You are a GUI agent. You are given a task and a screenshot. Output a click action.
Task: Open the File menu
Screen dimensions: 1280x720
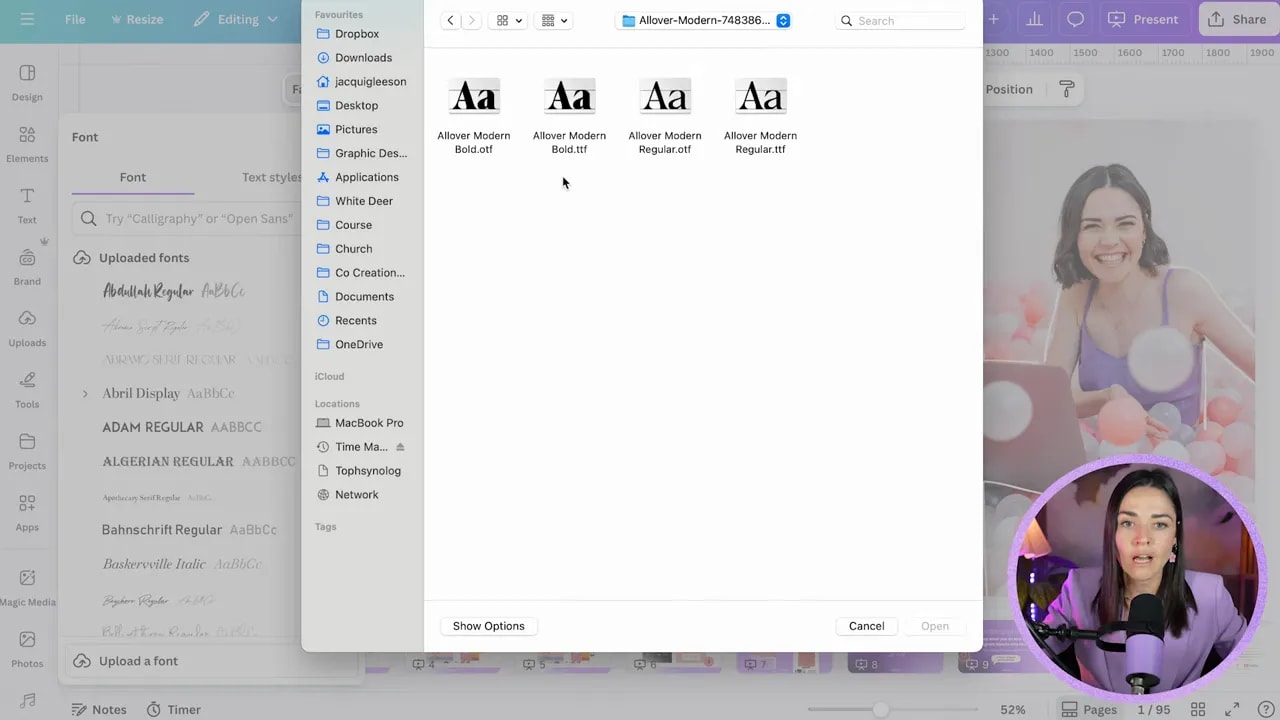click(x=75, y=19)
